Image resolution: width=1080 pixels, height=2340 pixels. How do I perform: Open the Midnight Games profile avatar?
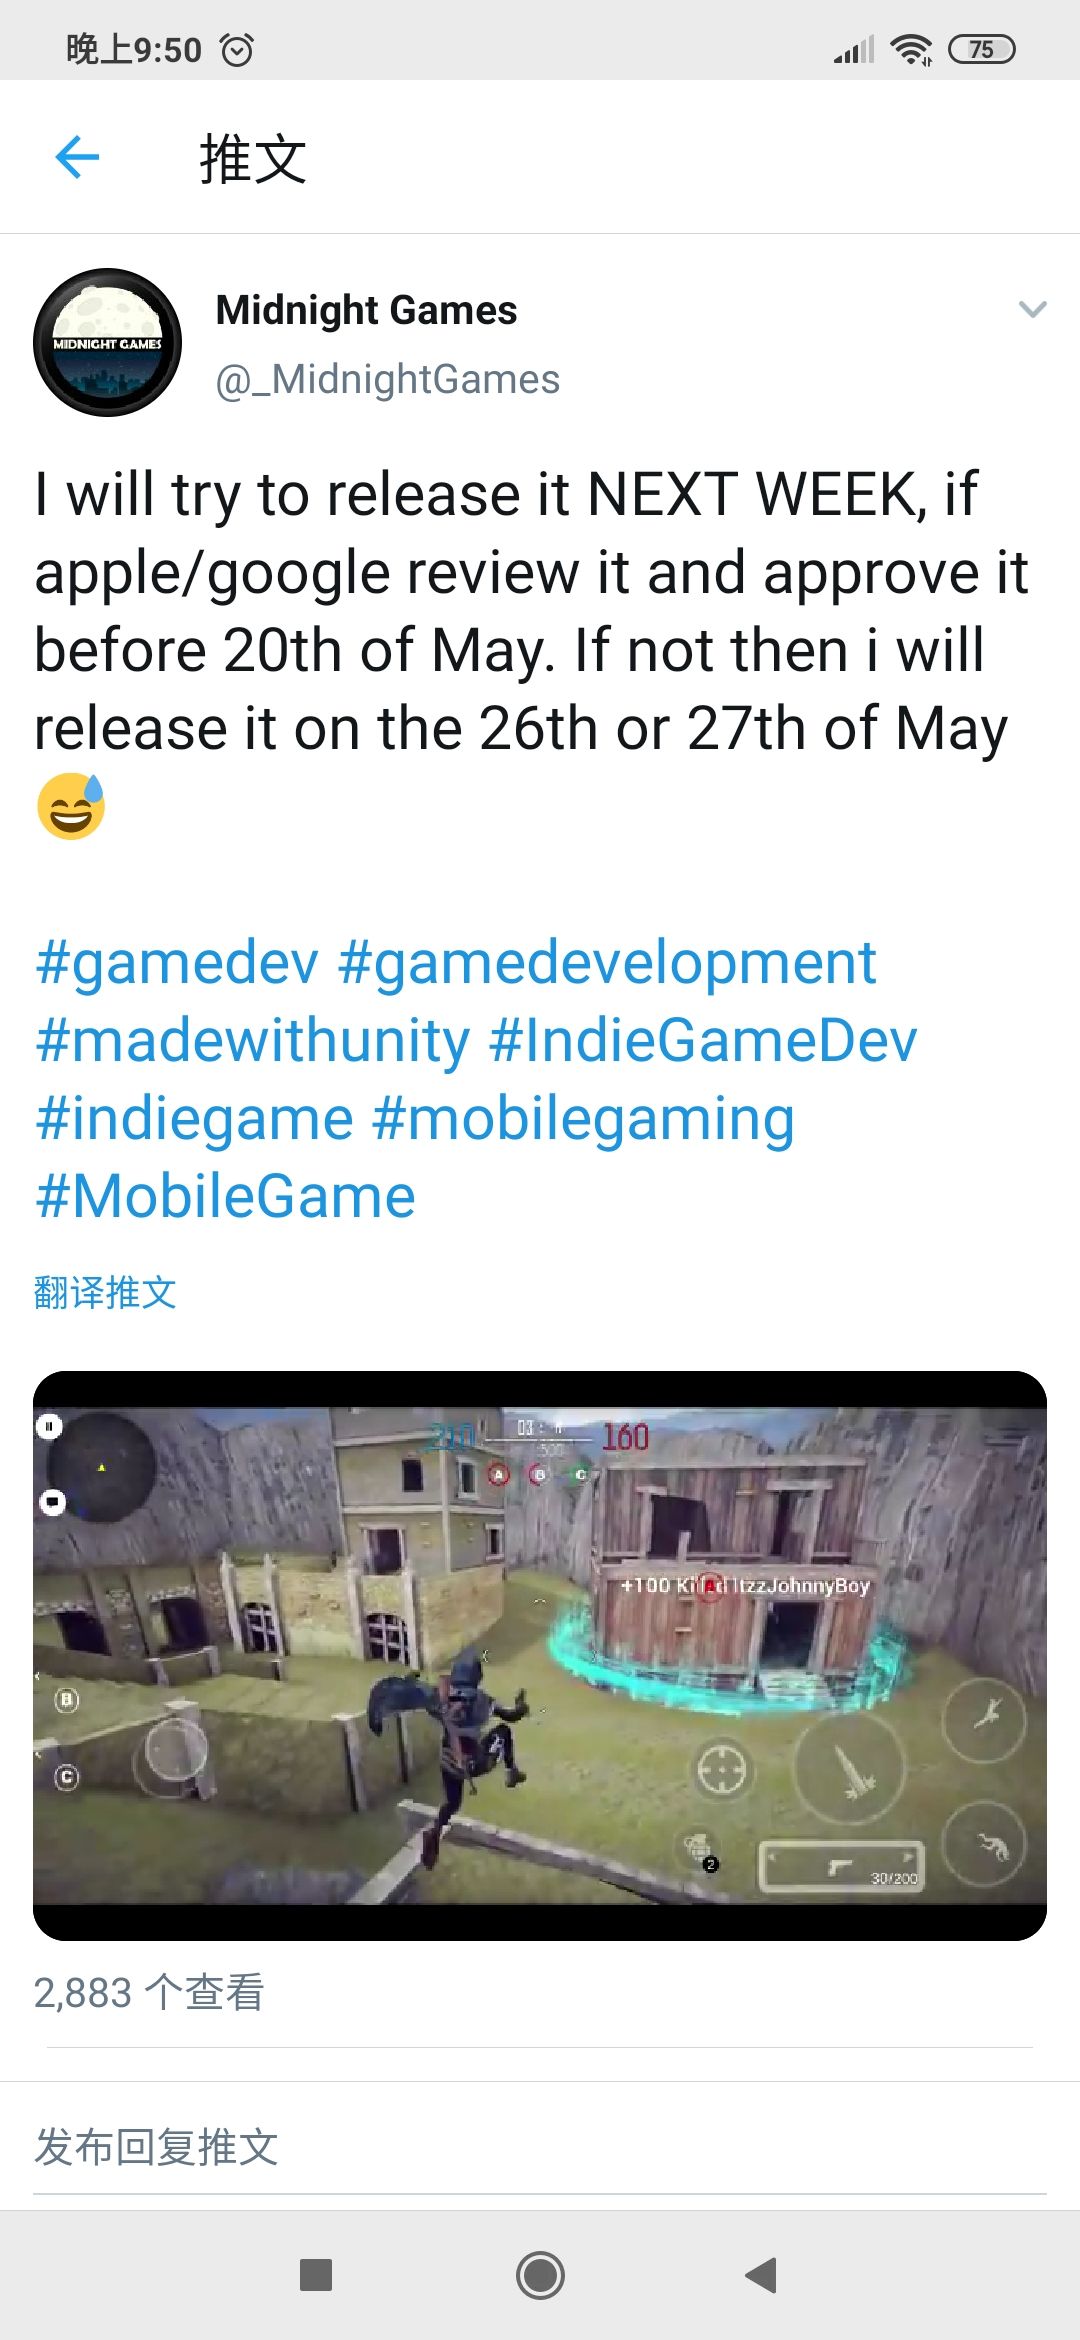pos(108,342)
